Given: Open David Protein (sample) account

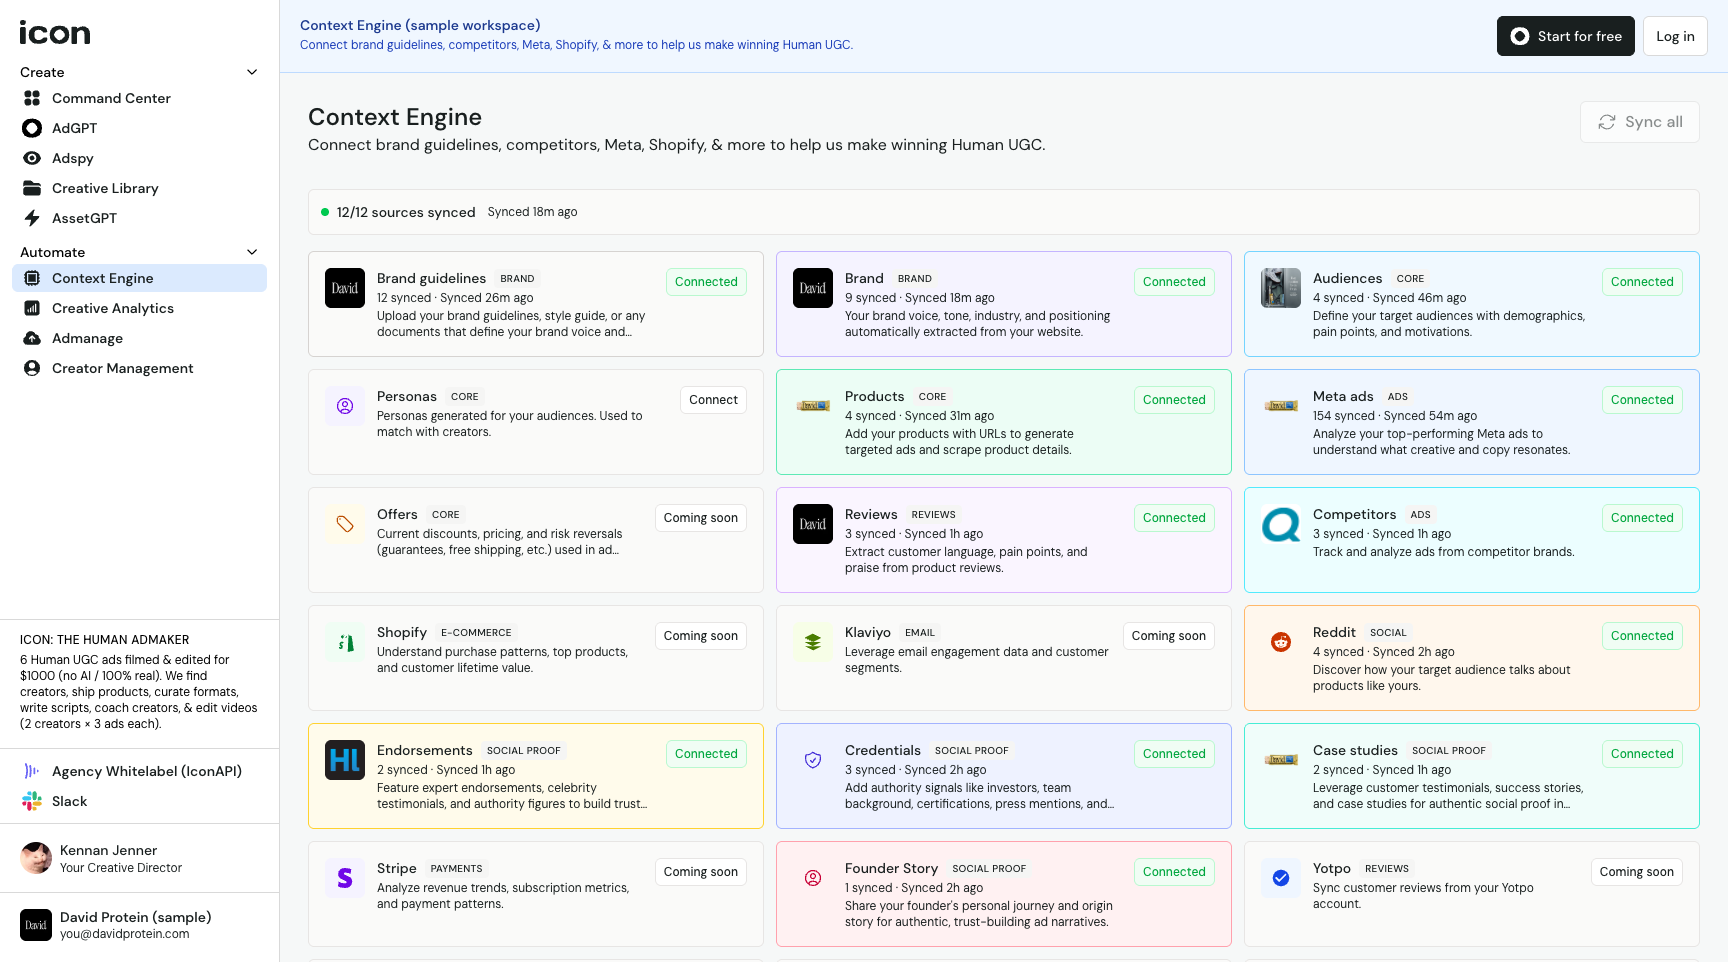Looking at the screenshot, I should pos(139,925).
